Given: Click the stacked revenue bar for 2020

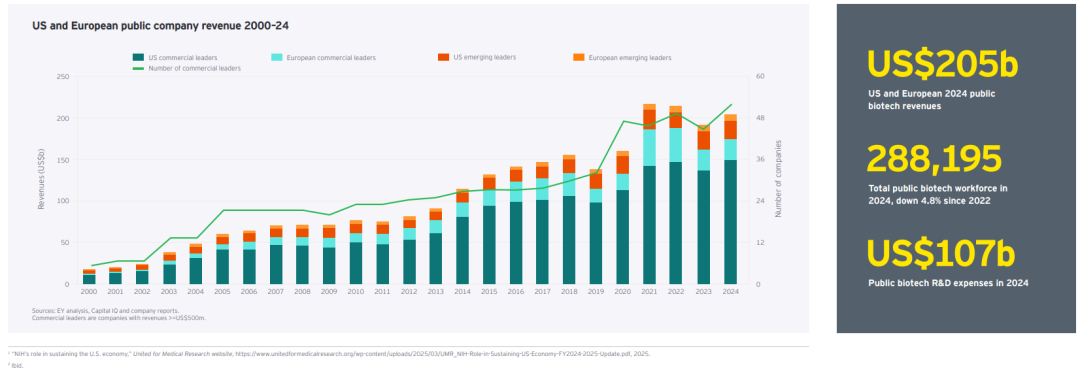Looking at the screenshot, I should [623, 217].
